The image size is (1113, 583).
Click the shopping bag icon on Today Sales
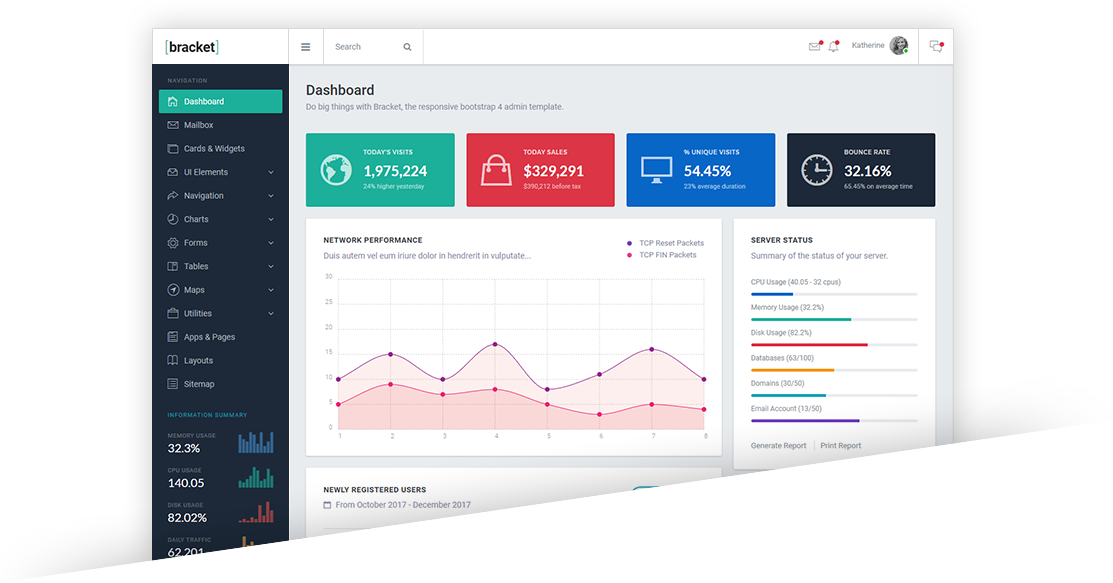496,170
